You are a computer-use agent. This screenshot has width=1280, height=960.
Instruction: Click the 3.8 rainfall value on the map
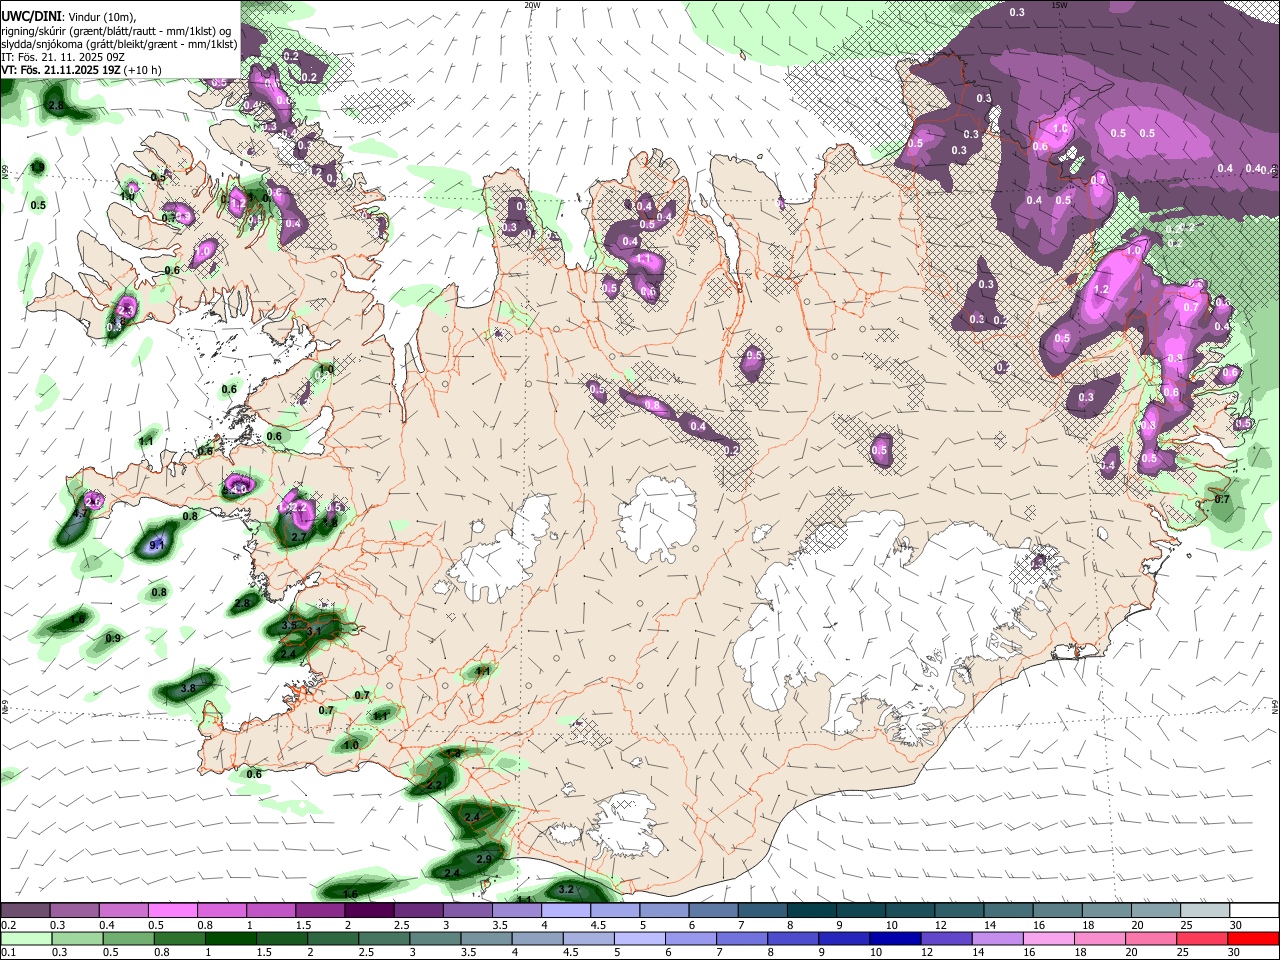click(188, 689)
